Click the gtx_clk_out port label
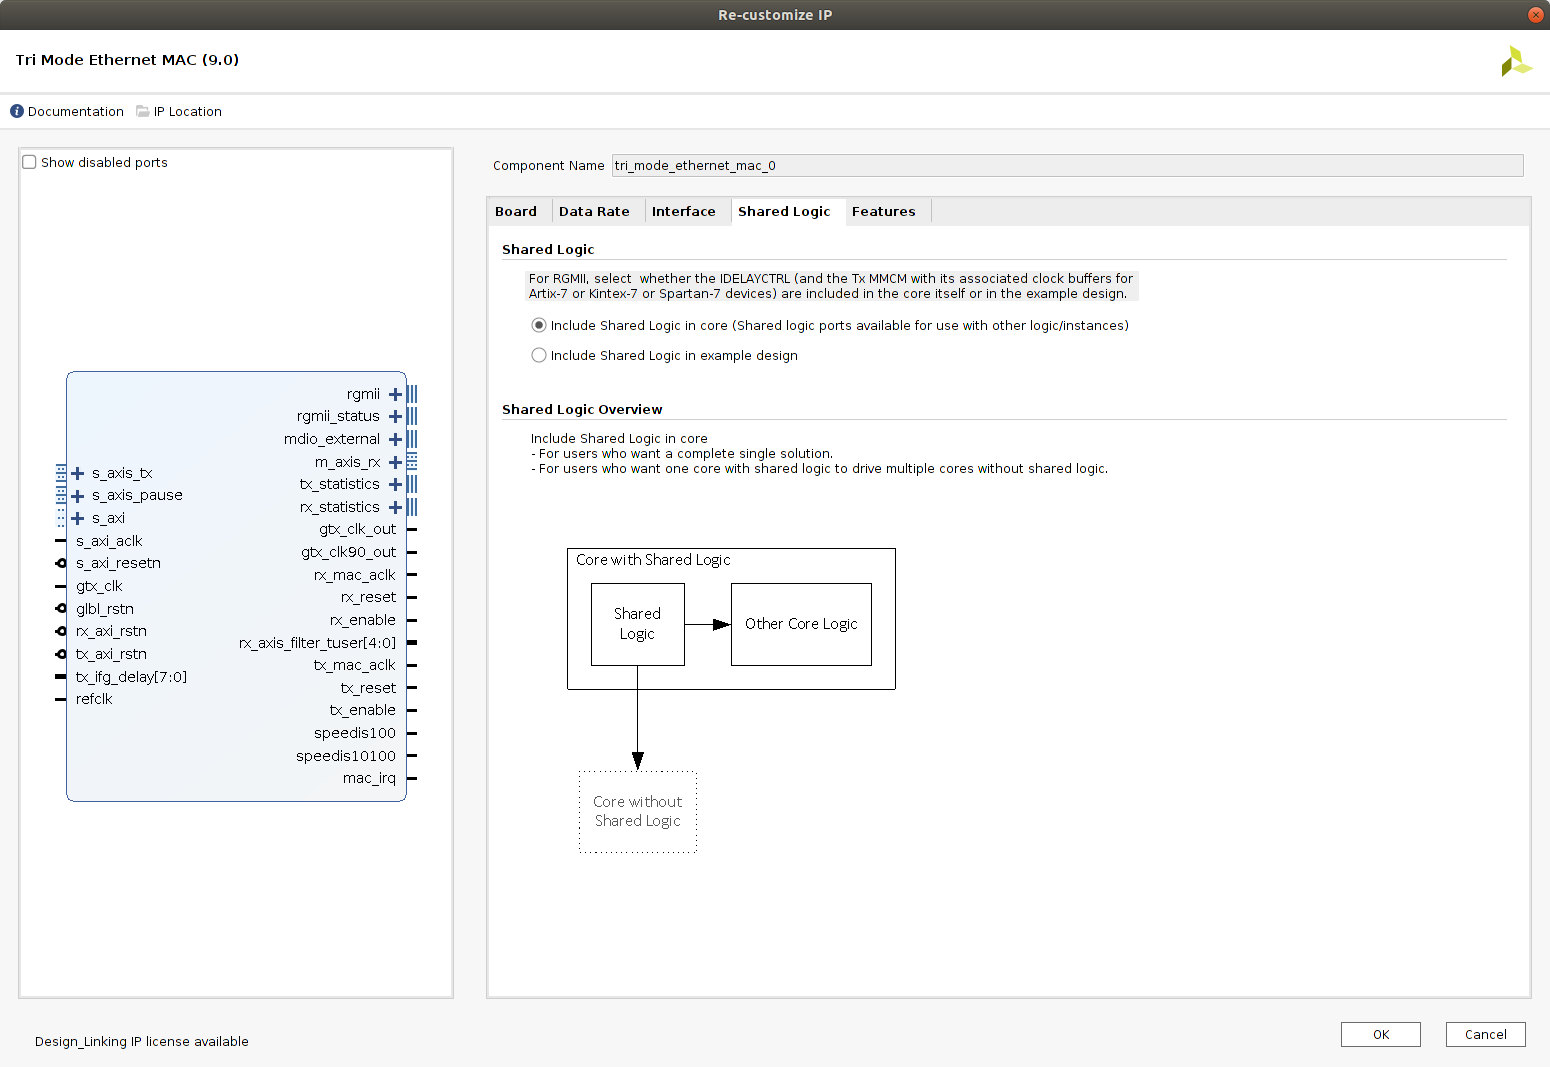Image resolution: width=1550 pixels, height=1067 pixels. (x=358, y=529)
